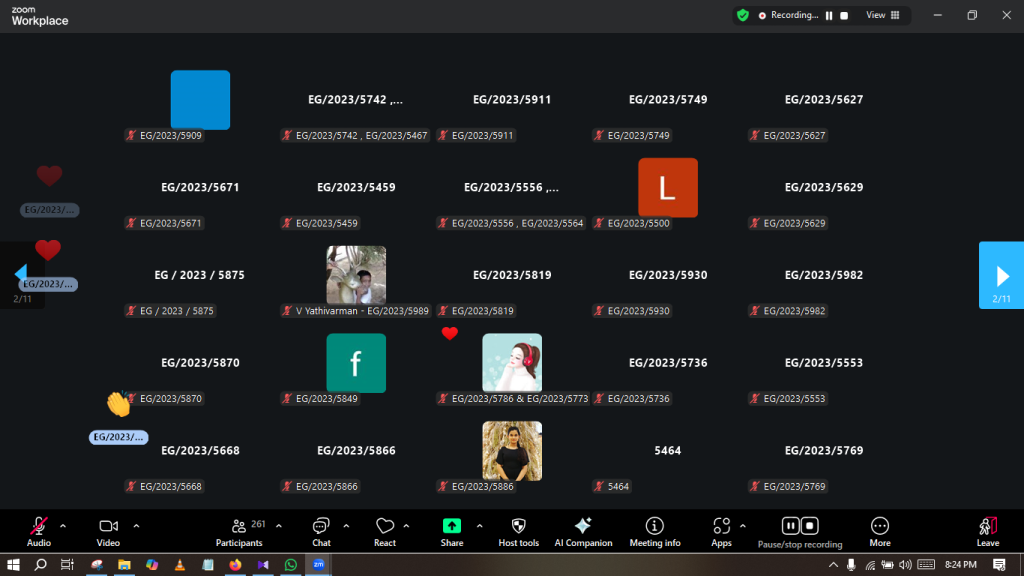Pause the recording from the top bar

coord(829,15)
